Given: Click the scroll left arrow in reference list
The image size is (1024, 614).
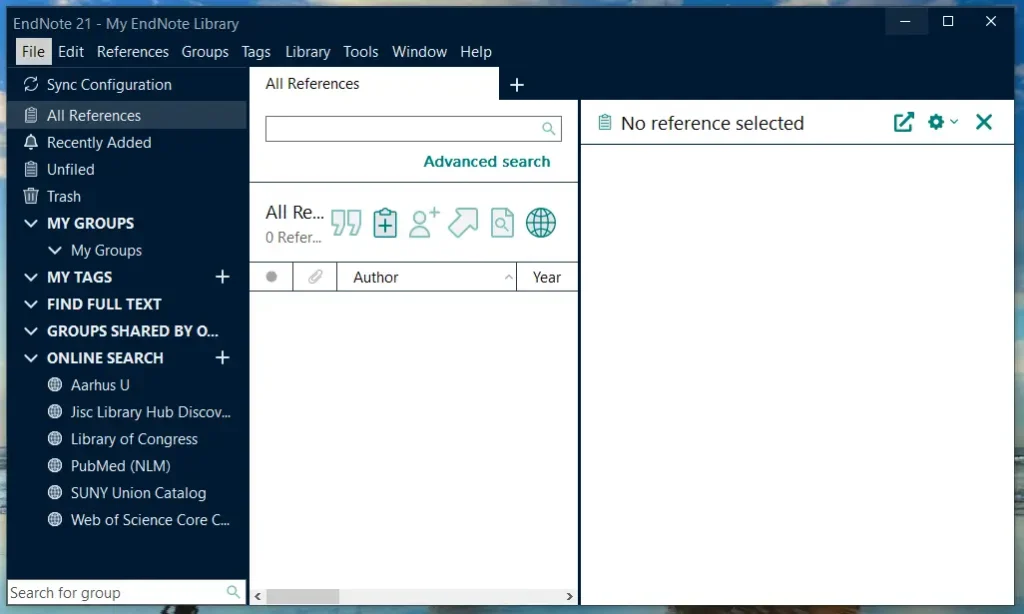Looking at the screenshot, I should (x=258, y=596).
